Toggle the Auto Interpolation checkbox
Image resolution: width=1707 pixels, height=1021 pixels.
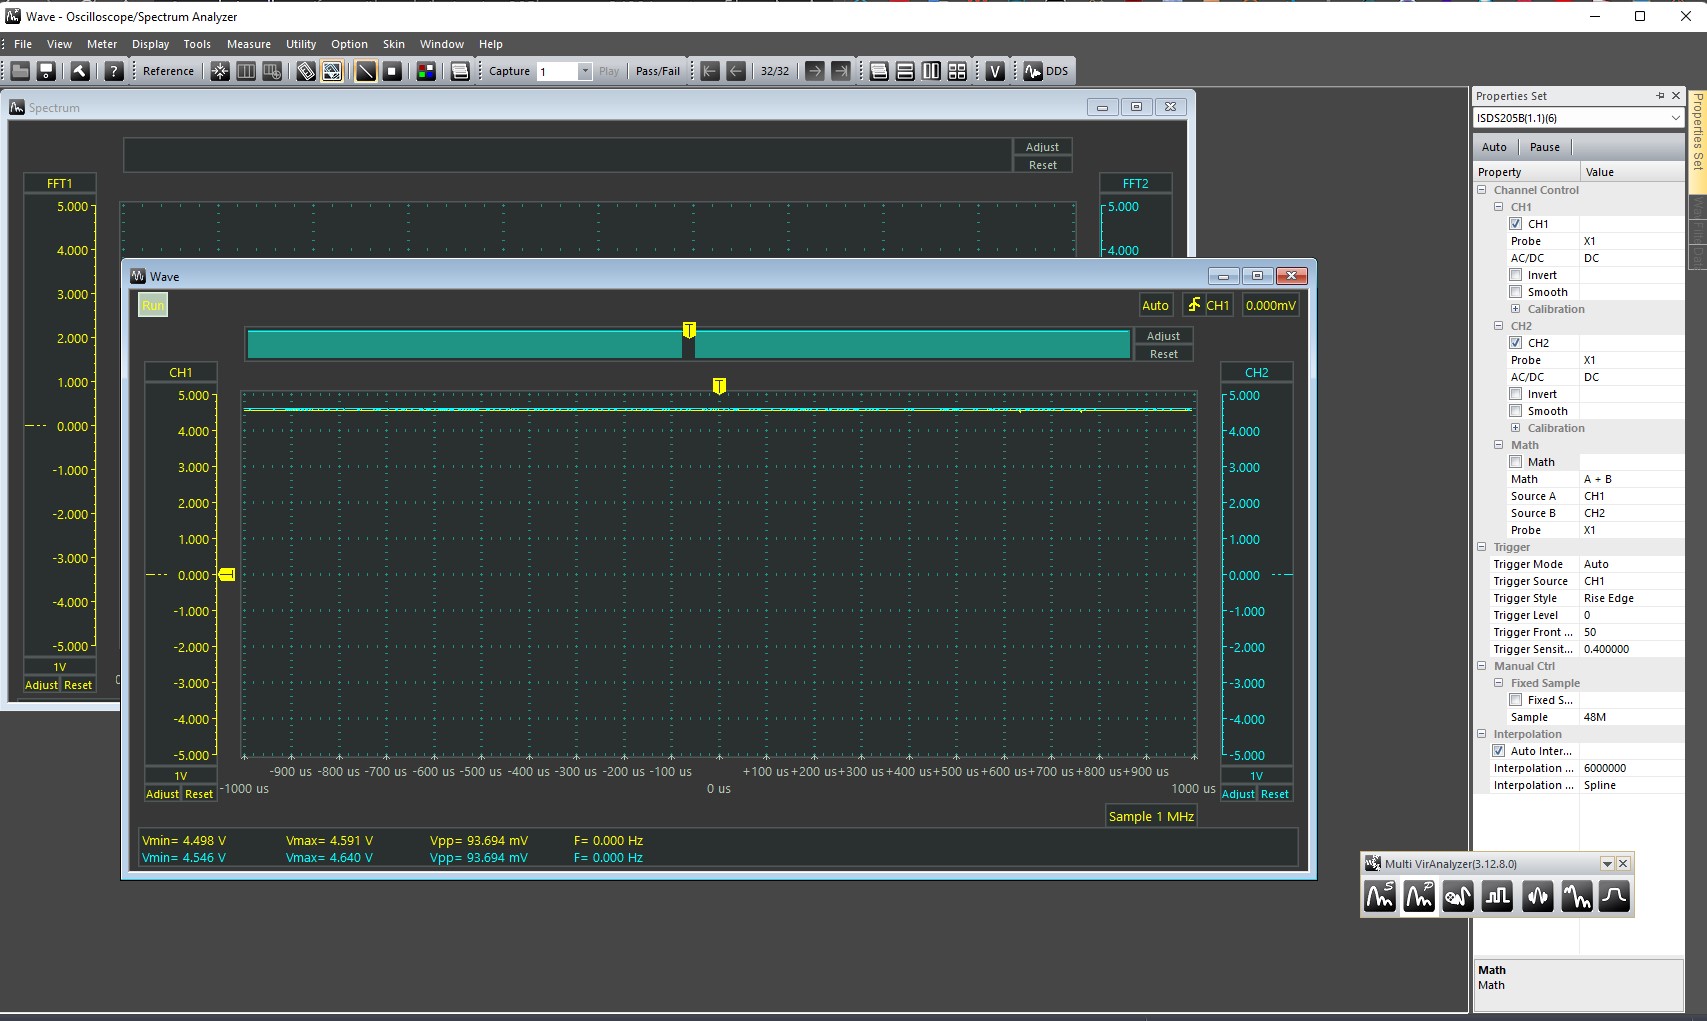[x=1498, y=751]
